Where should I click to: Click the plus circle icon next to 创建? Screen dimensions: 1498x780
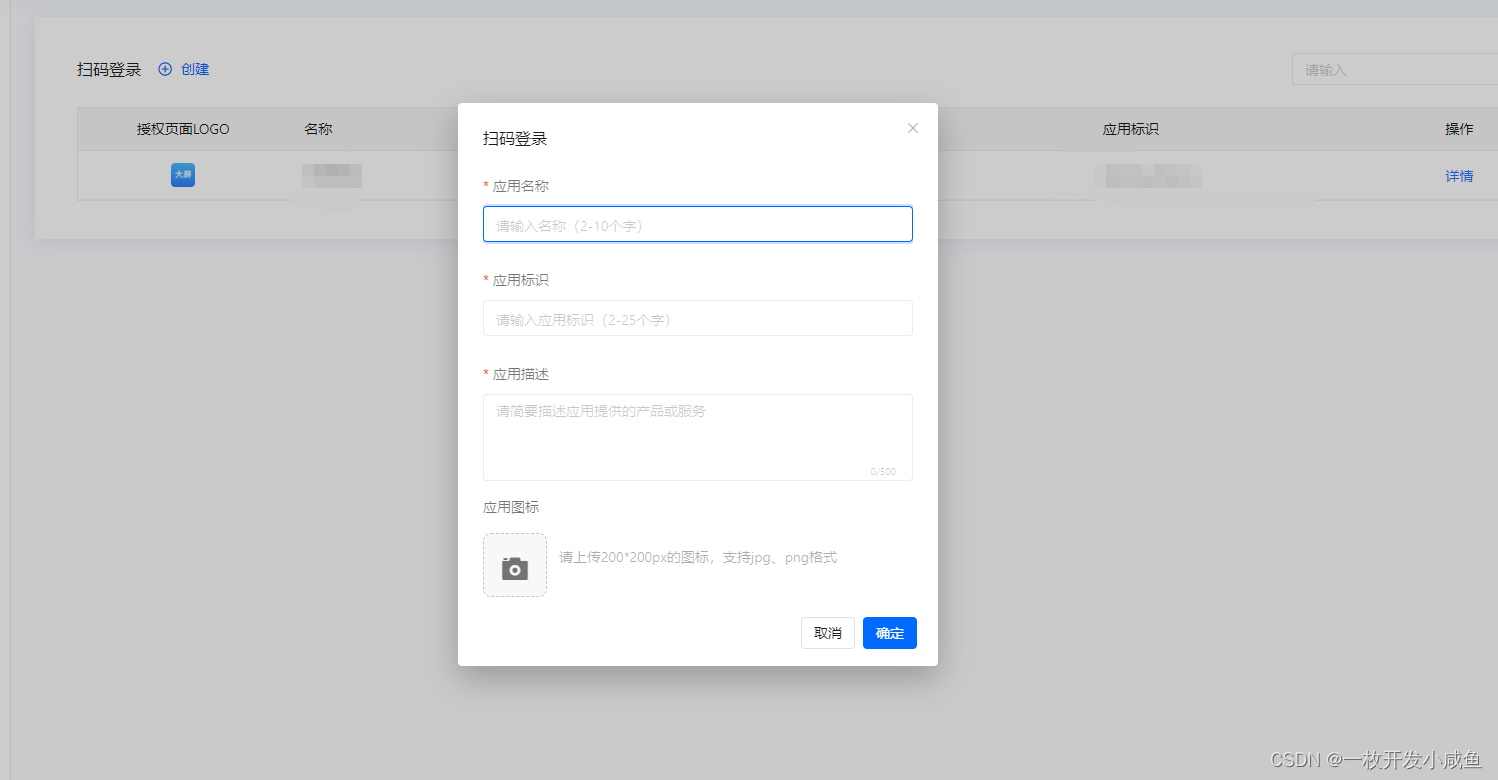pyautogui.click(x=166, y=69)
